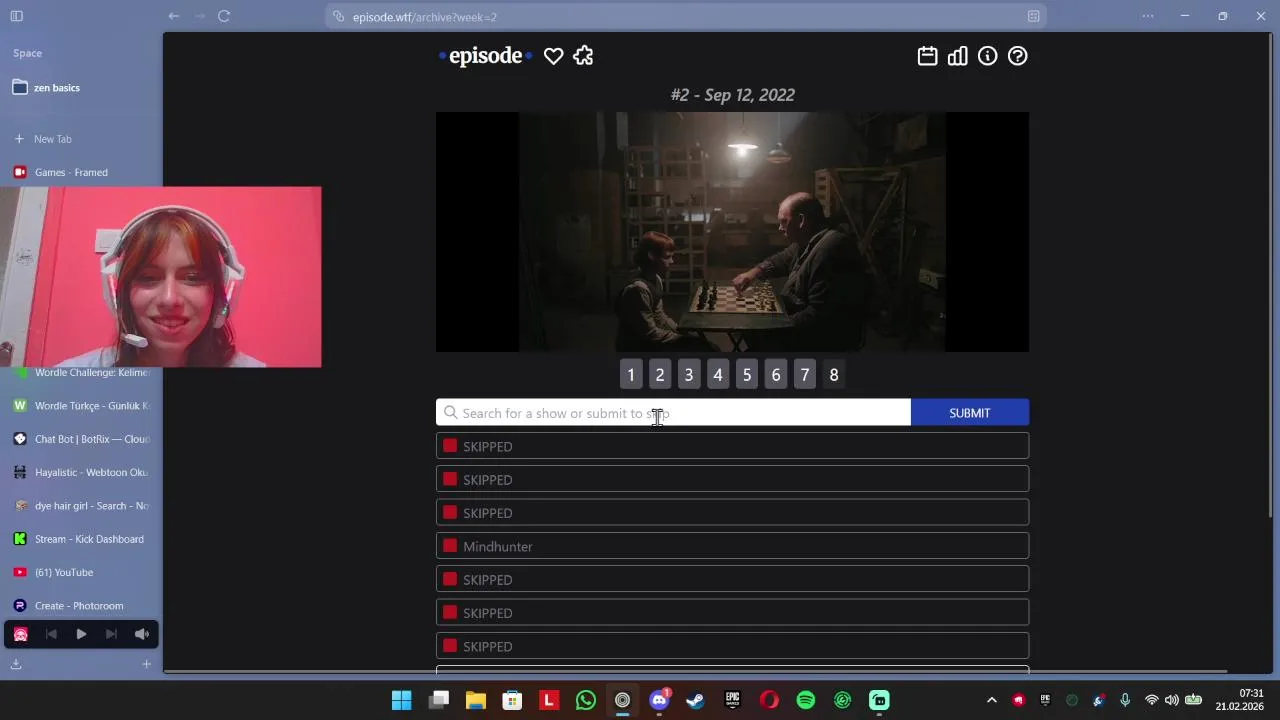Viewport: 1280px width, 720px height.
Task: Switch to the (61) YouTube tab
Action: pyautogui.click(x=81, y=572)
